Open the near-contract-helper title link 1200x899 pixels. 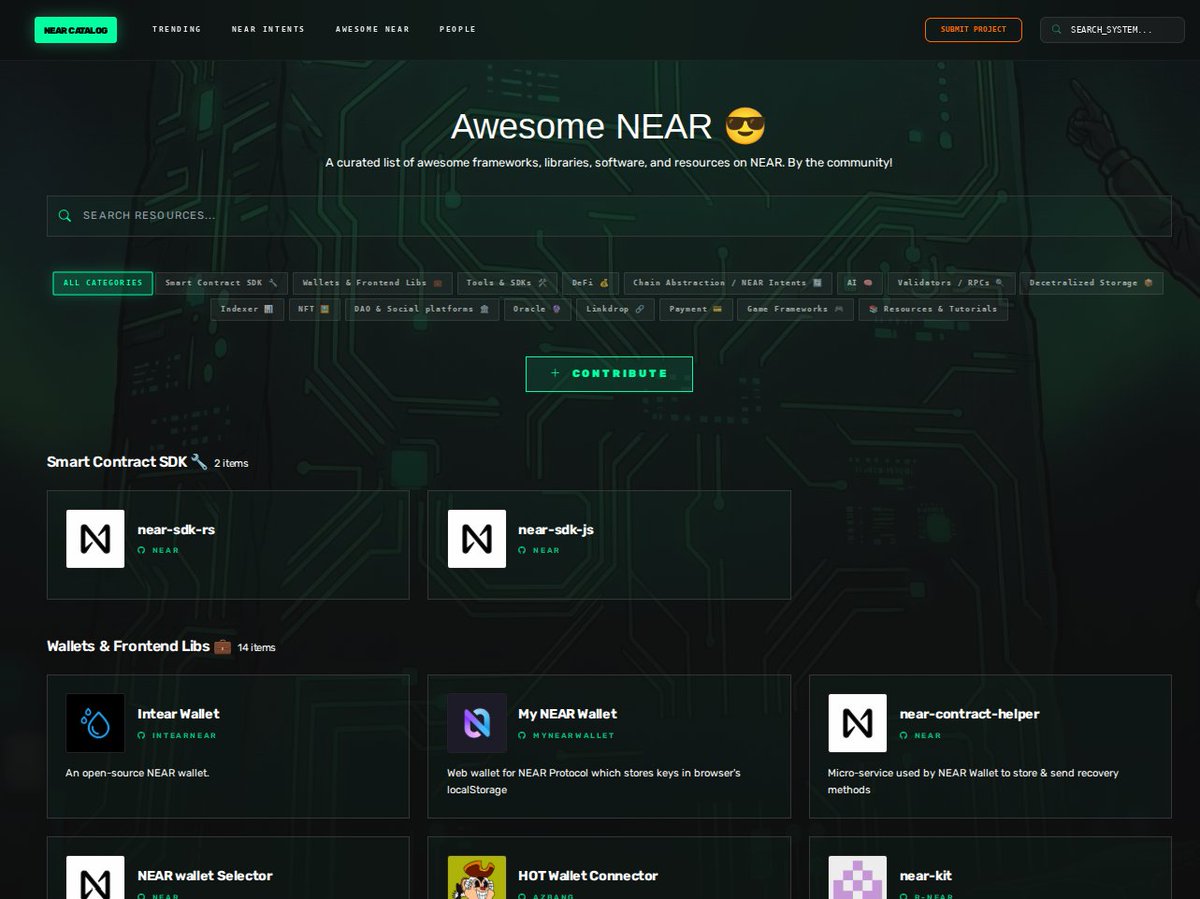[x=969, y=714]
